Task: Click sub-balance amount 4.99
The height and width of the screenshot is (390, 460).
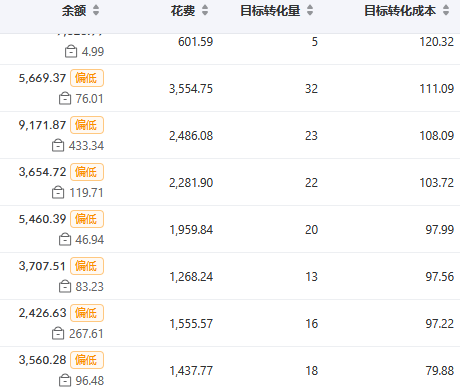Action: 93,52
